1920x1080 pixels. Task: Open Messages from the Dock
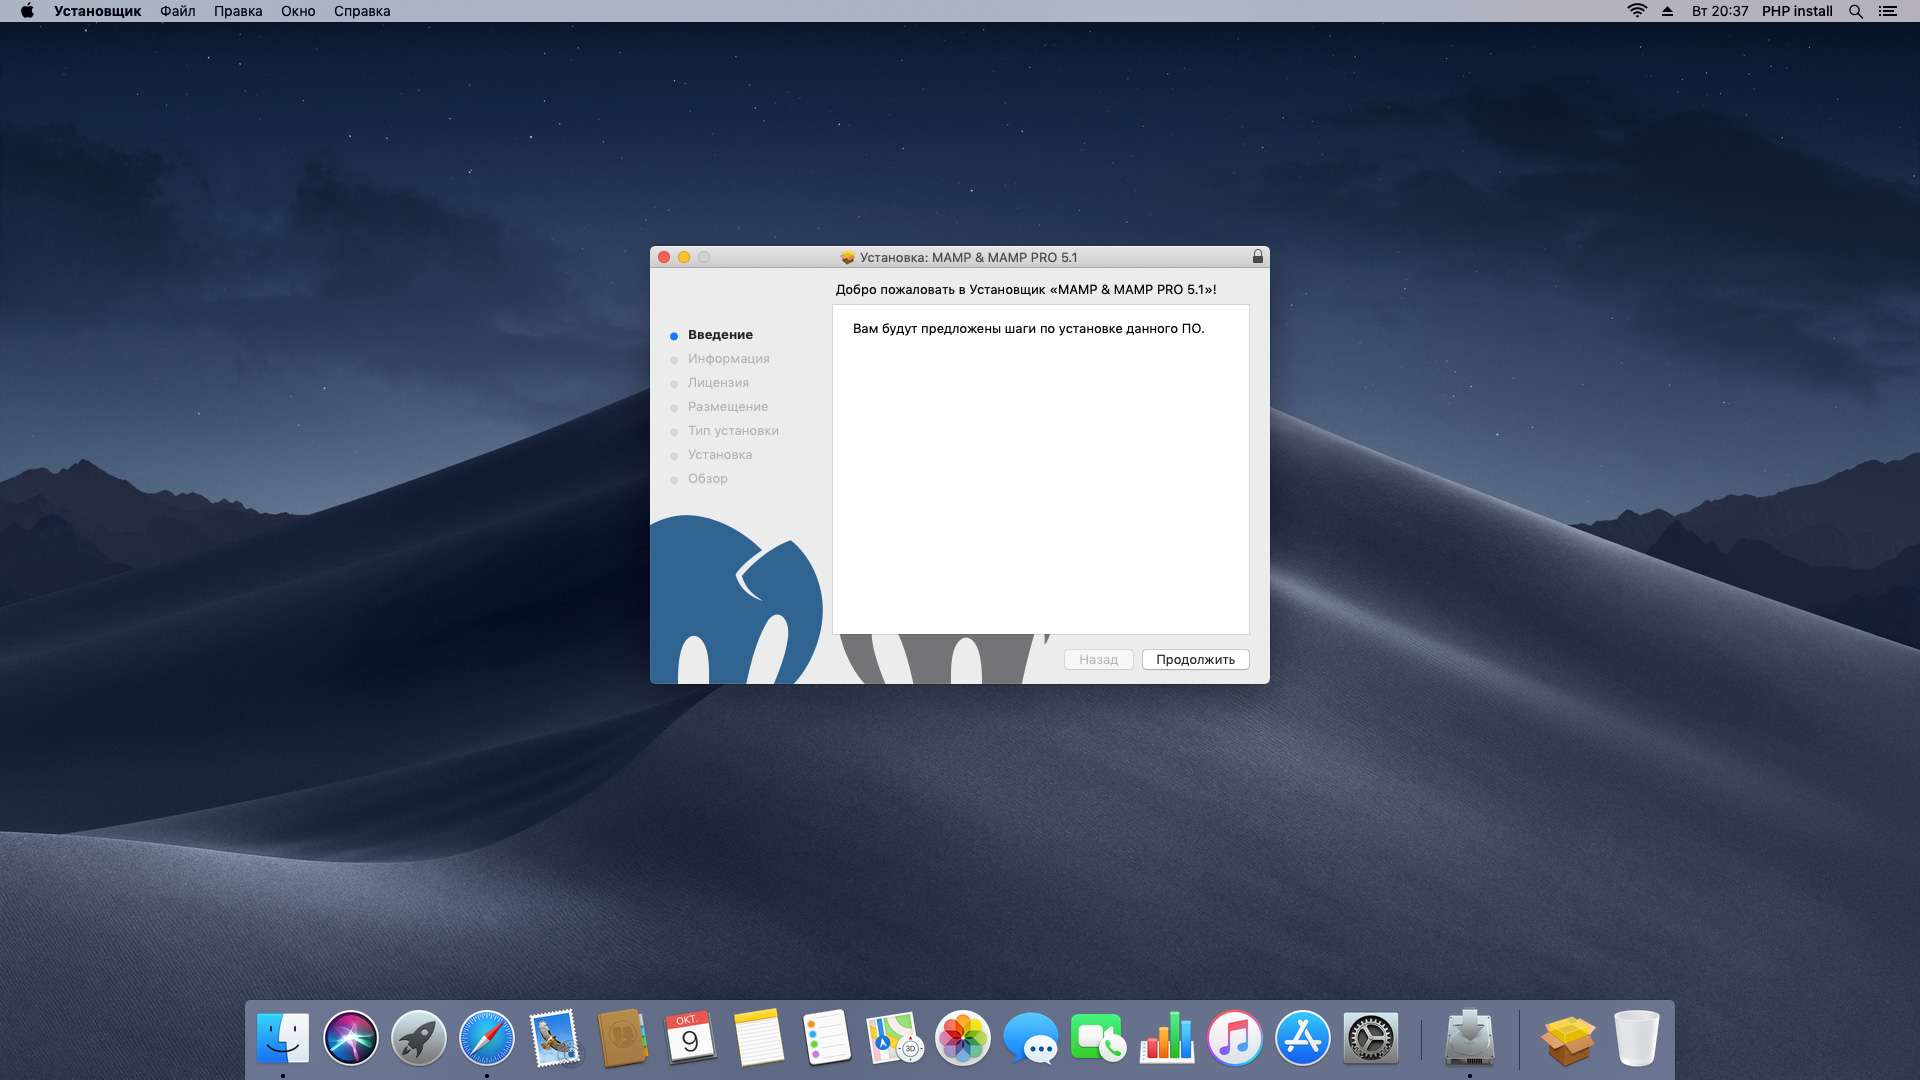point(1031,1038)
